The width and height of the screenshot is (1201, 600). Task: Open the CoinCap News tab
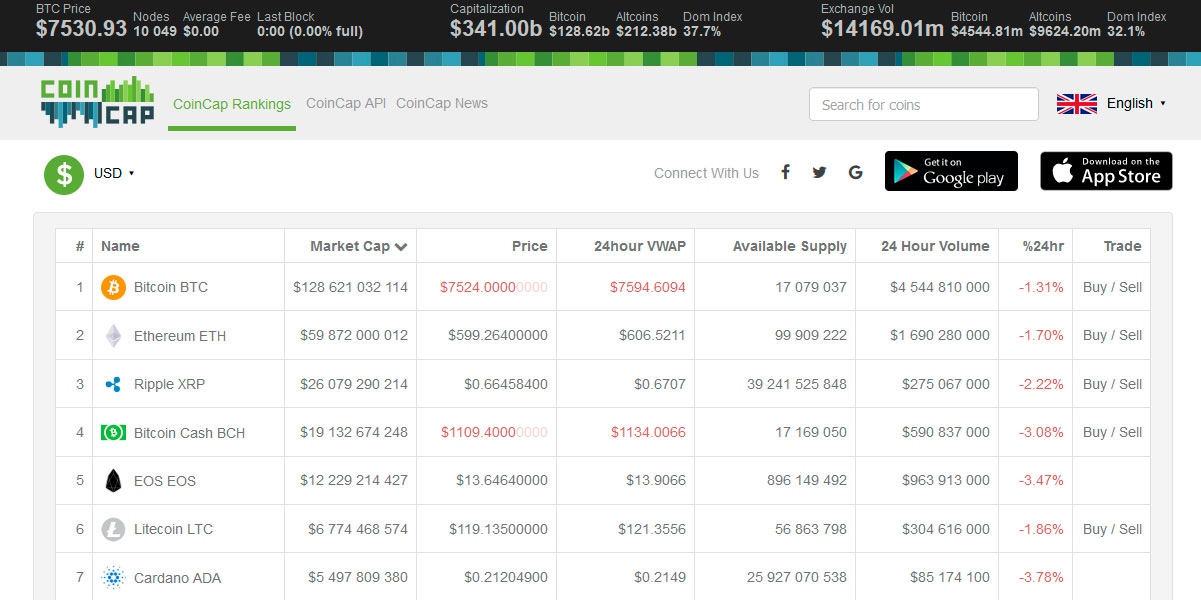click(x=442, y=103)
